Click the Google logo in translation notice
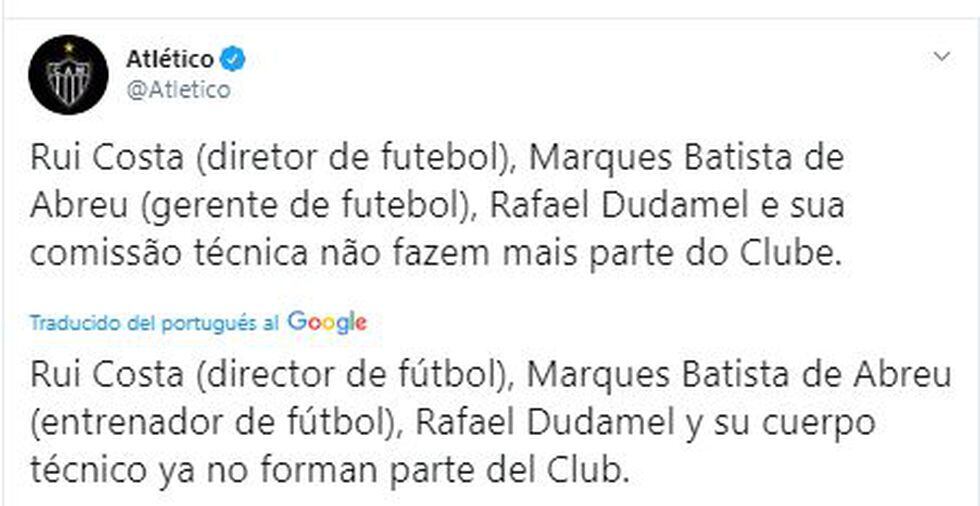This screenshot has width=980, height=506. click(327, 322)
